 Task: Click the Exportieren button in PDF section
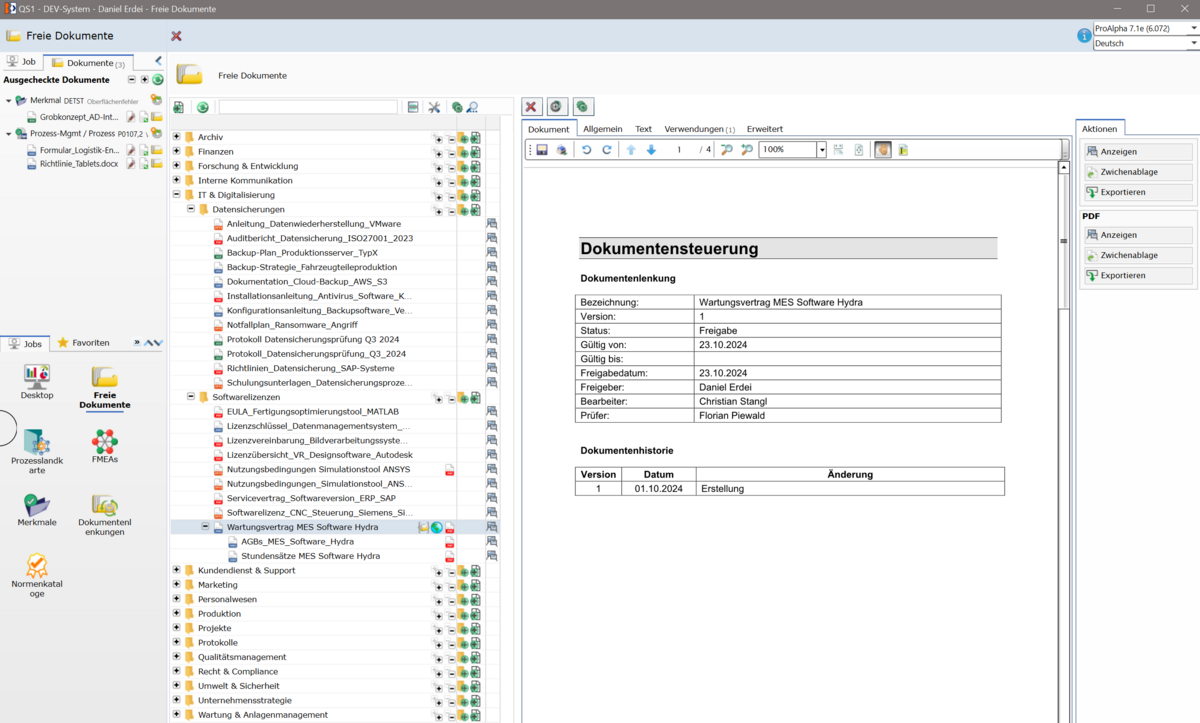(1138, 275)
